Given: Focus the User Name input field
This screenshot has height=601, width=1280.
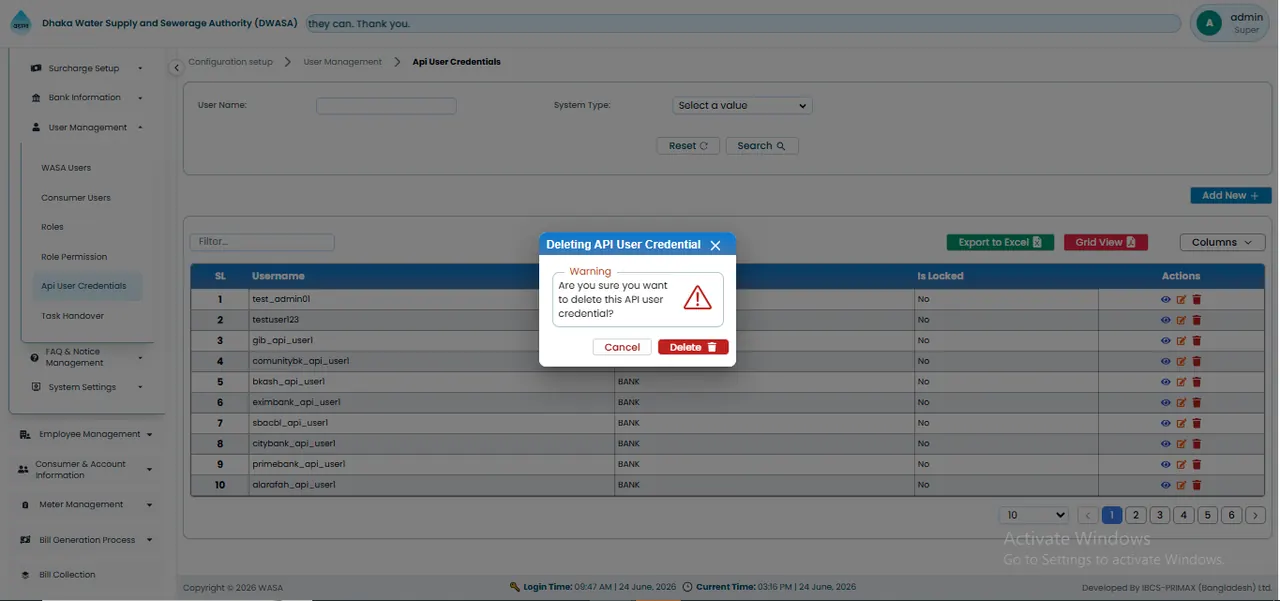Looking at the screenshot, I should (x=386, y=105).
